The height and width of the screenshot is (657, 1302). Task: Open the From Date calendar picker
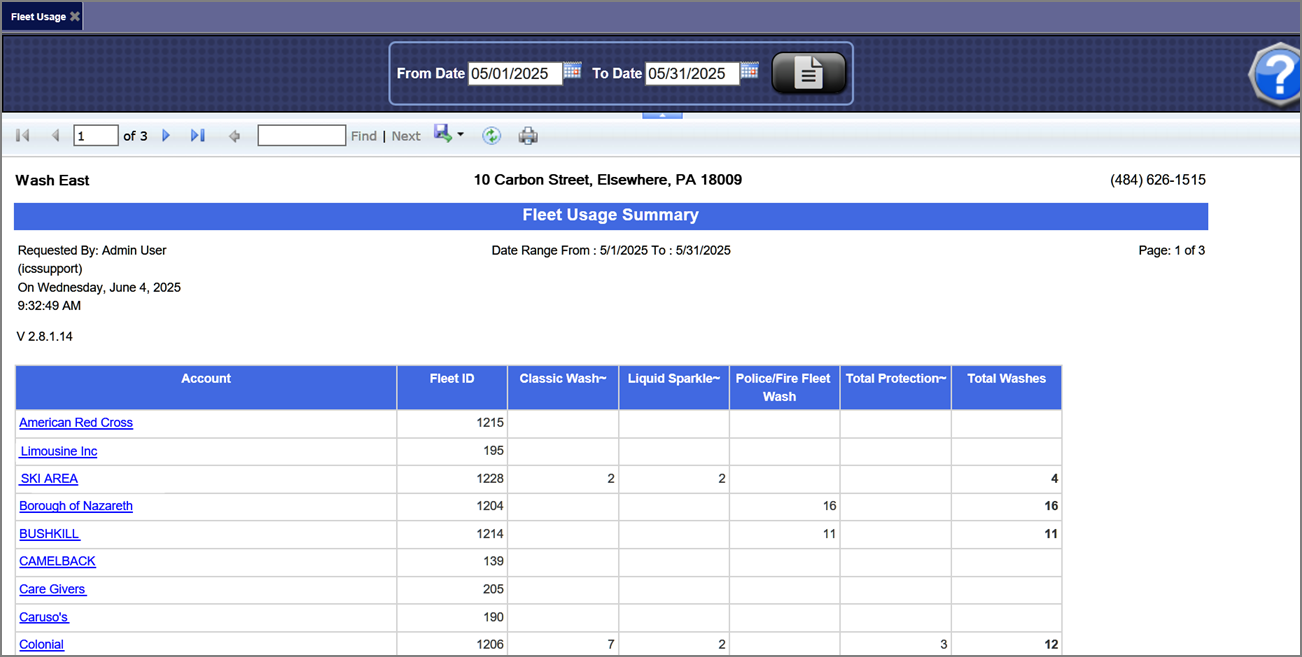[x=572, y=71]
